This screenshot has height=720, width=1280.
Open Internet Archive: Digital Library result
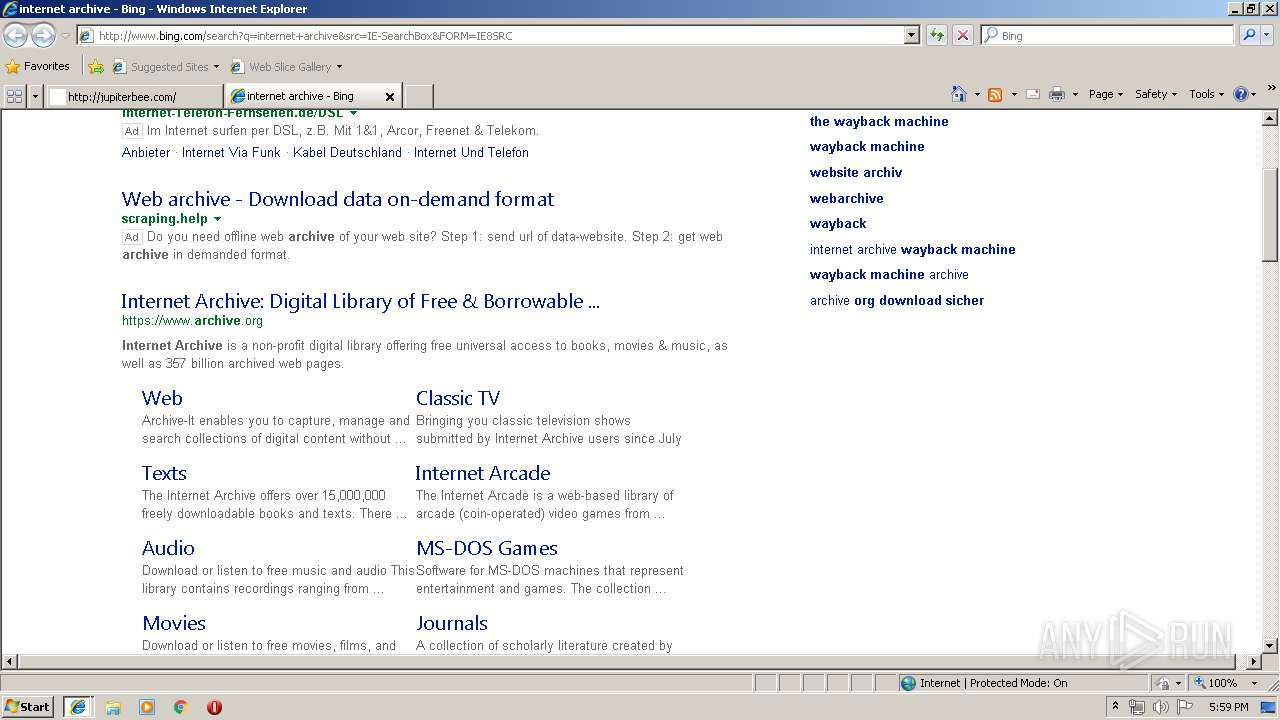(x=360, y=301)
